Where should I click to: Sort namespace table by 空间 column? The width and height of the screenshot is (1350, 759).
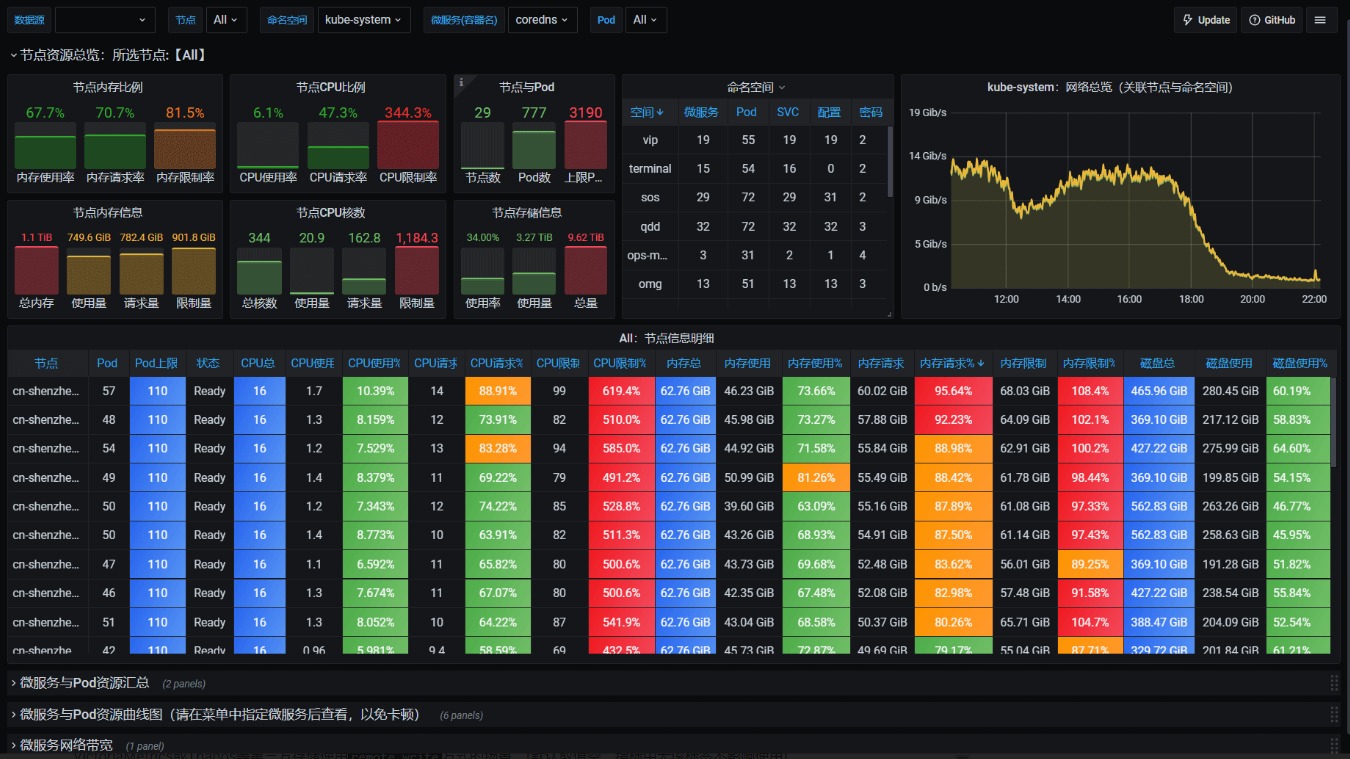point(647,112)
